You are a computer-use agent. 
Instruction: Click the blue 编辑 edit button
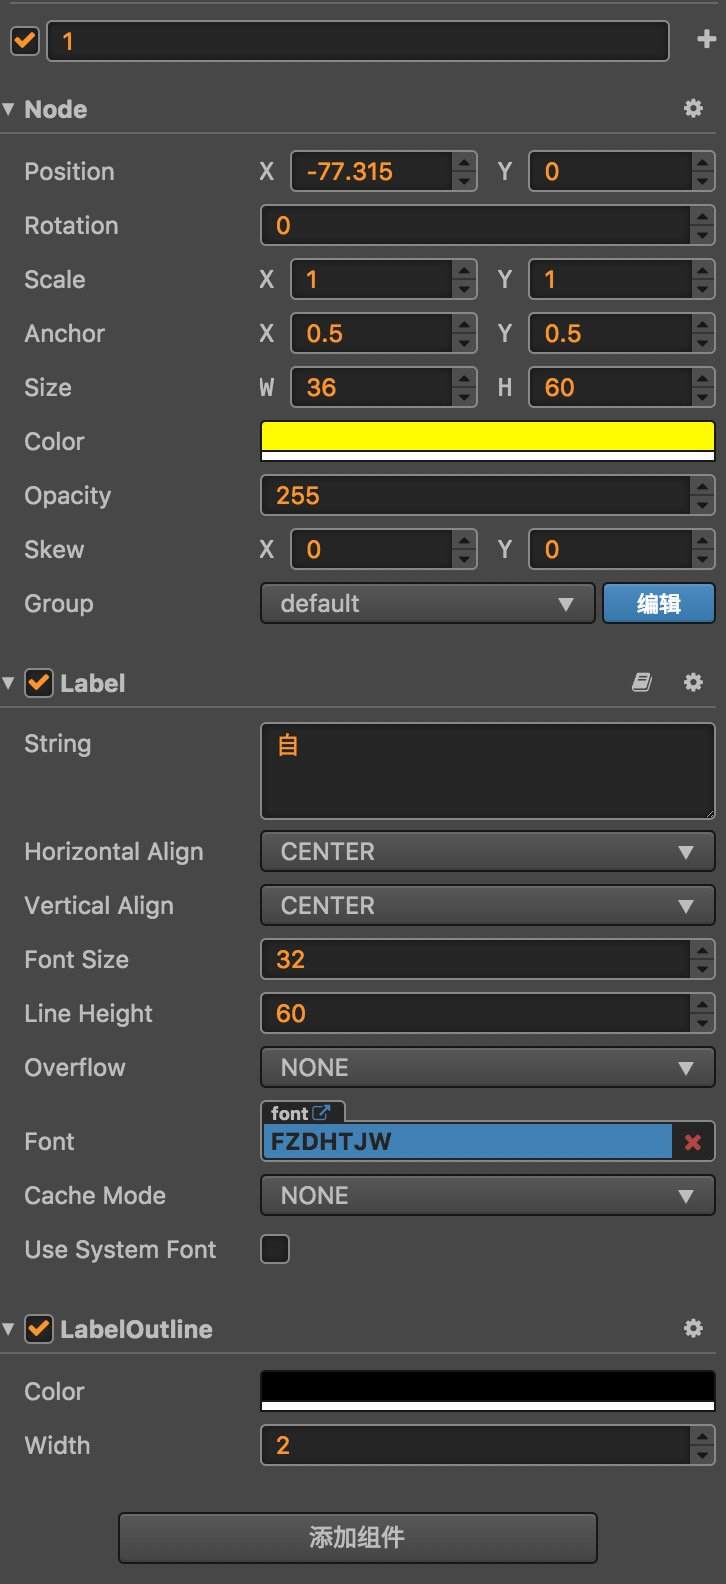[x=658, y=604]
